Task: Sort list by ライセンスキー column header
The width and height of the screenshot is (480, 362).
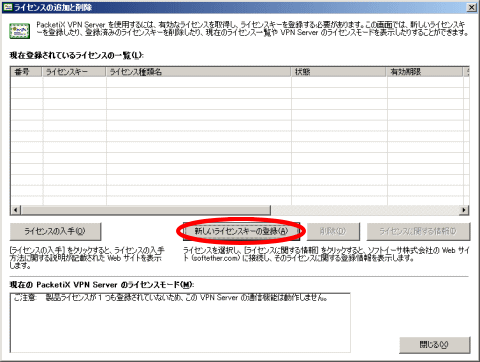Action: click(x=74, y=72)
